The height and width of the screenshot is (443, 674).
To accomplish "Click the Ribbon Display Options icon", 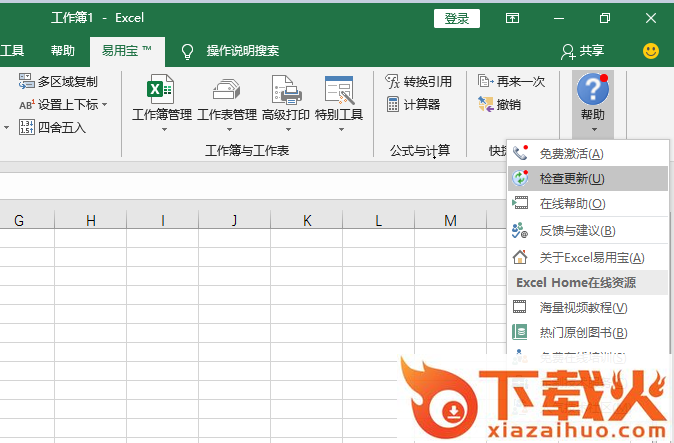I will (512, 18).
